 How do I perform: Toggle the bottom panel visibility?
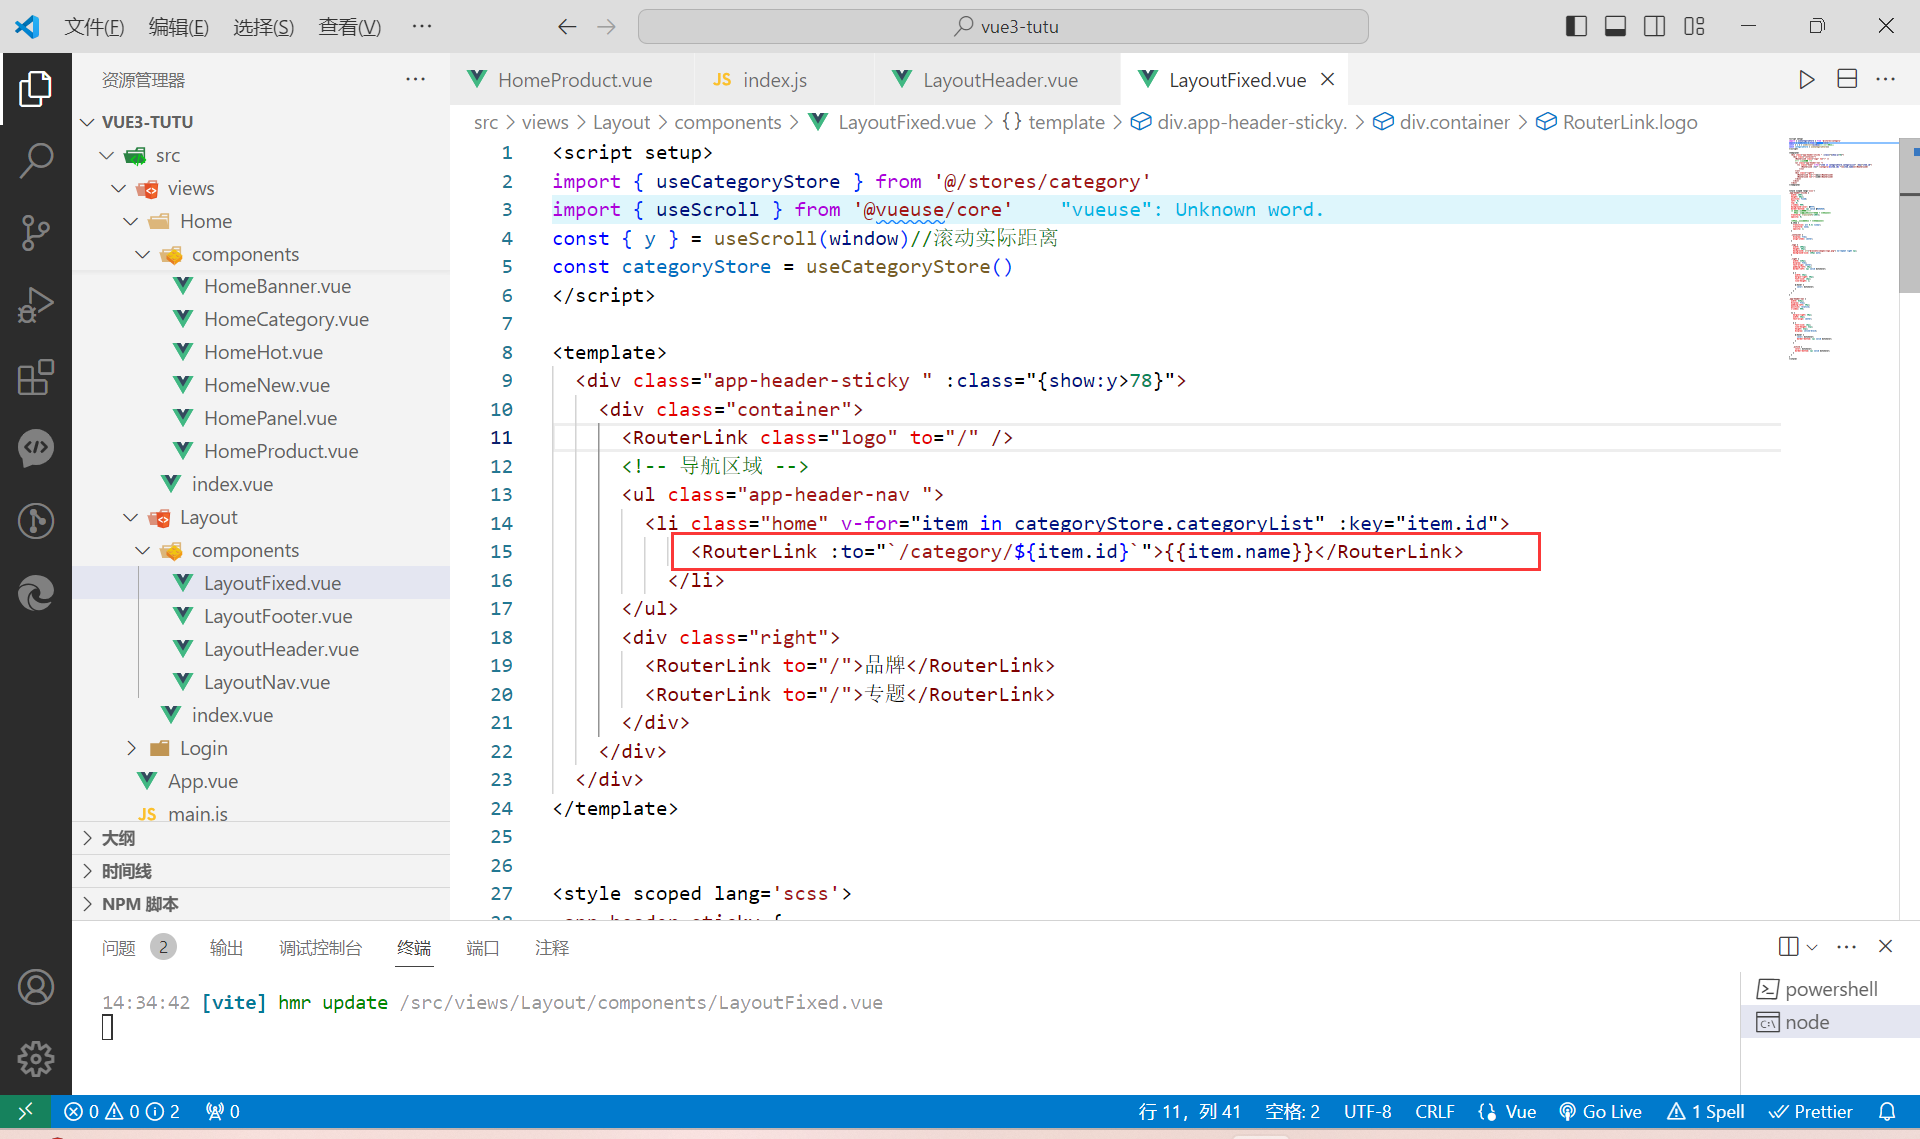(x=1615, y=26)
